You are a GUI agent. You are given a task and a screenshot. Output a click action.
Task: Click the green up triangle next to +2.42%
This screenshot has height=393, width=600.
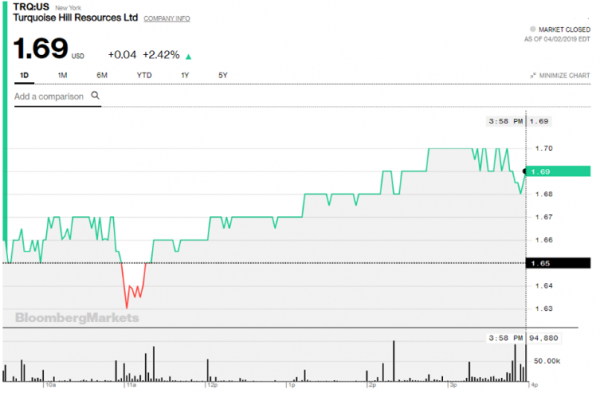tap(188, 57)
